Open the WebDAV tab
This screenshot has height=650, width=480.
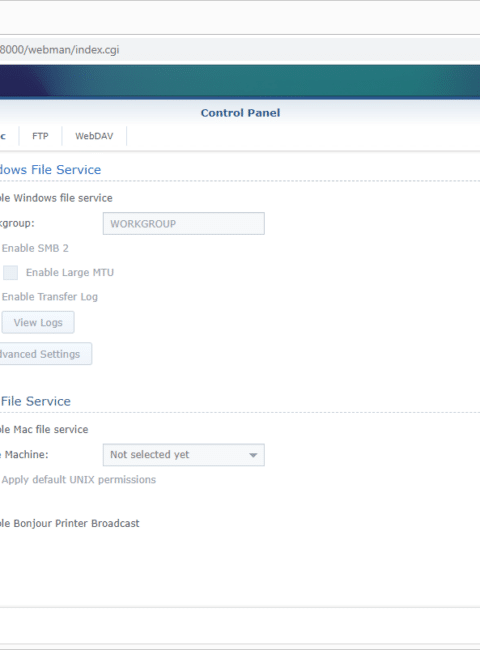point(94,136)
